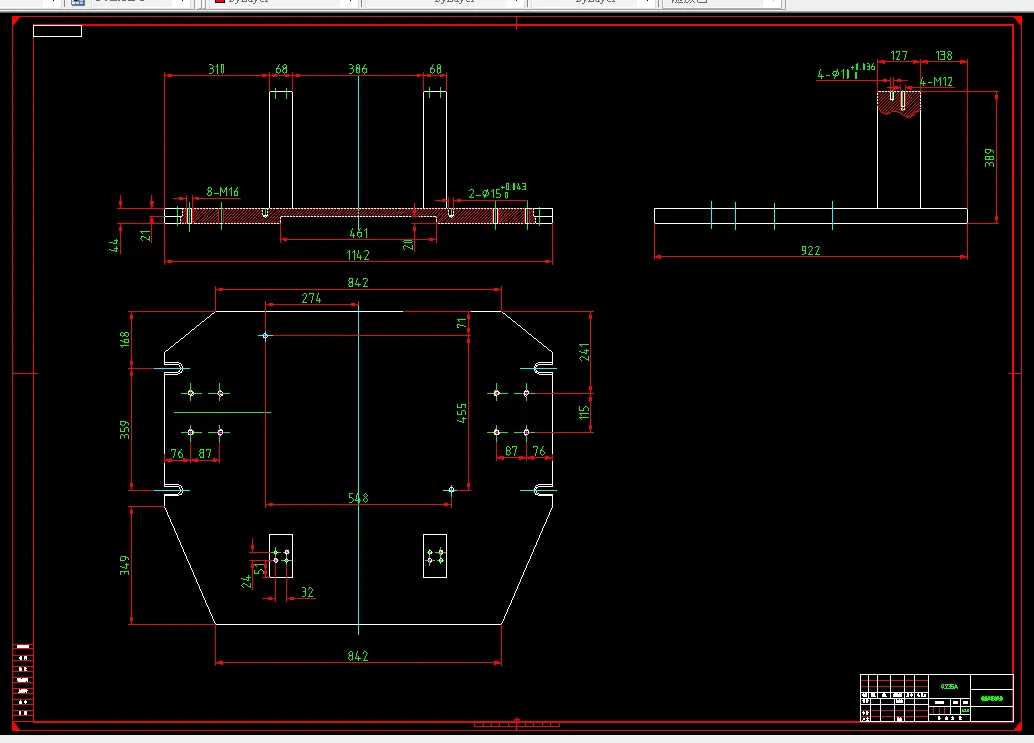Select the 386 dimension text
The width and height of the screenshot is (1034, 743).
(357, 69)
